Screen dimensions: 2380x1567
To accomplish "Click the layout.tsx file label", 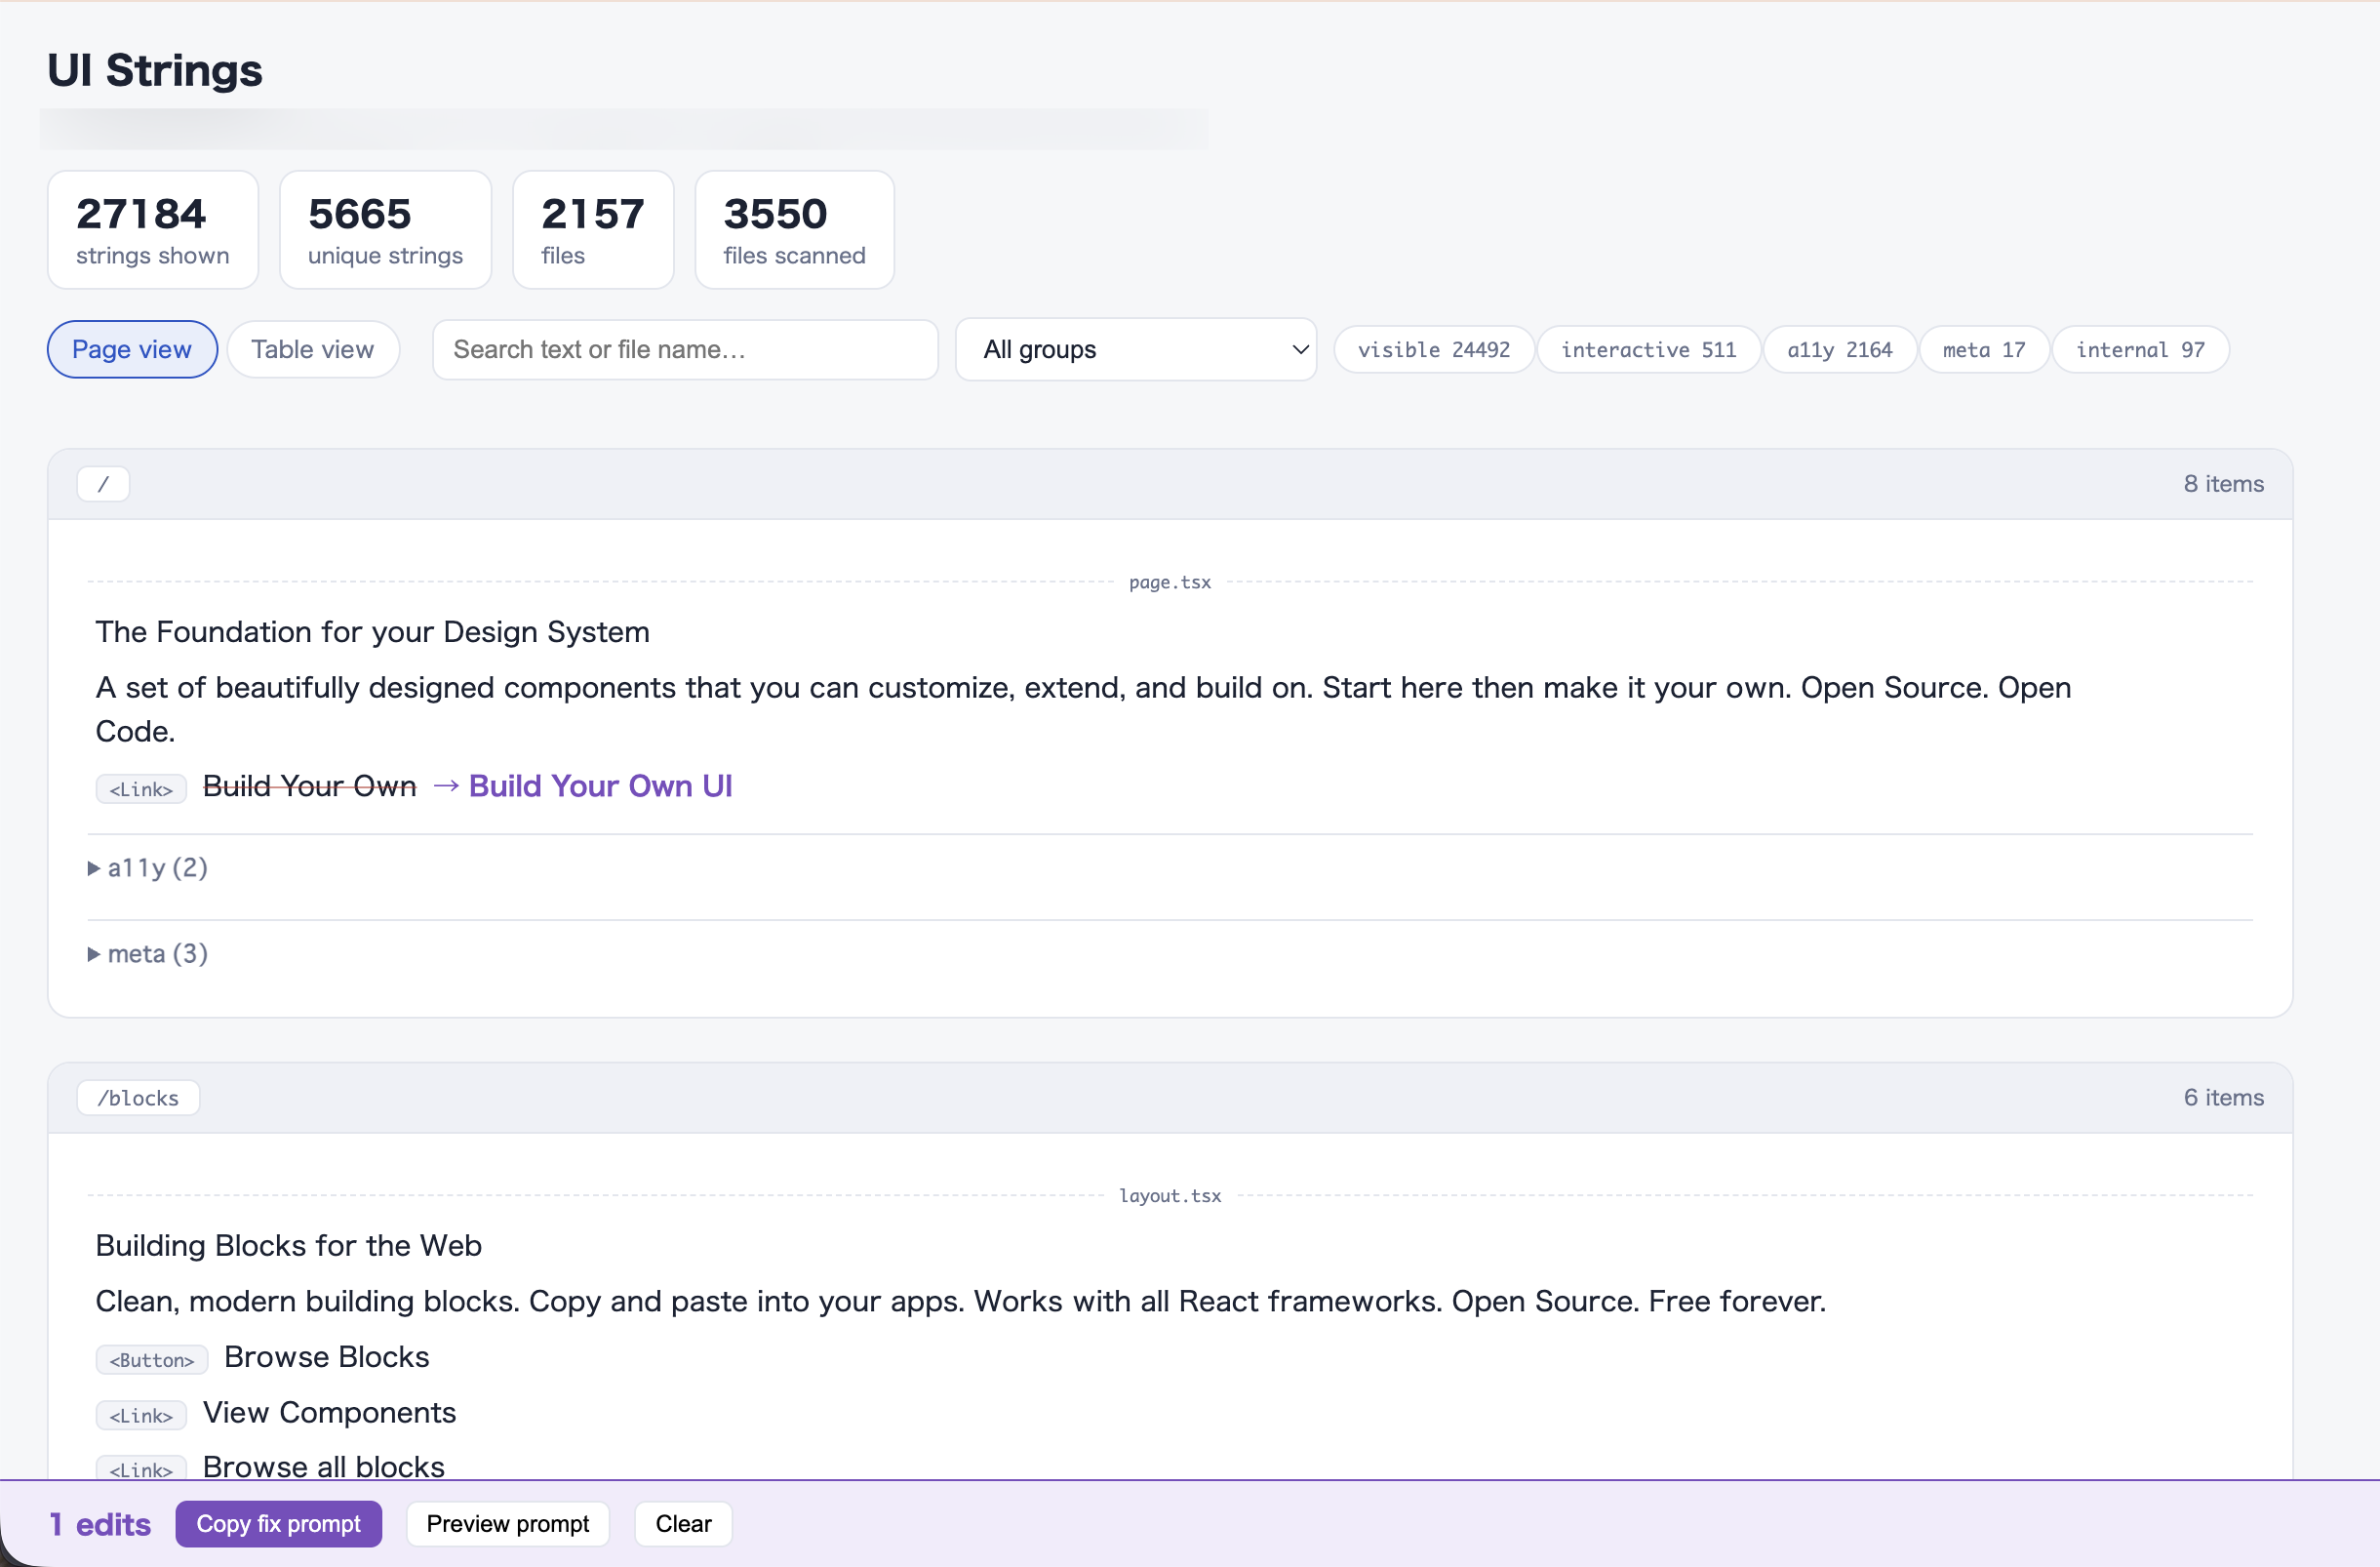I will coord(1170,1196).
